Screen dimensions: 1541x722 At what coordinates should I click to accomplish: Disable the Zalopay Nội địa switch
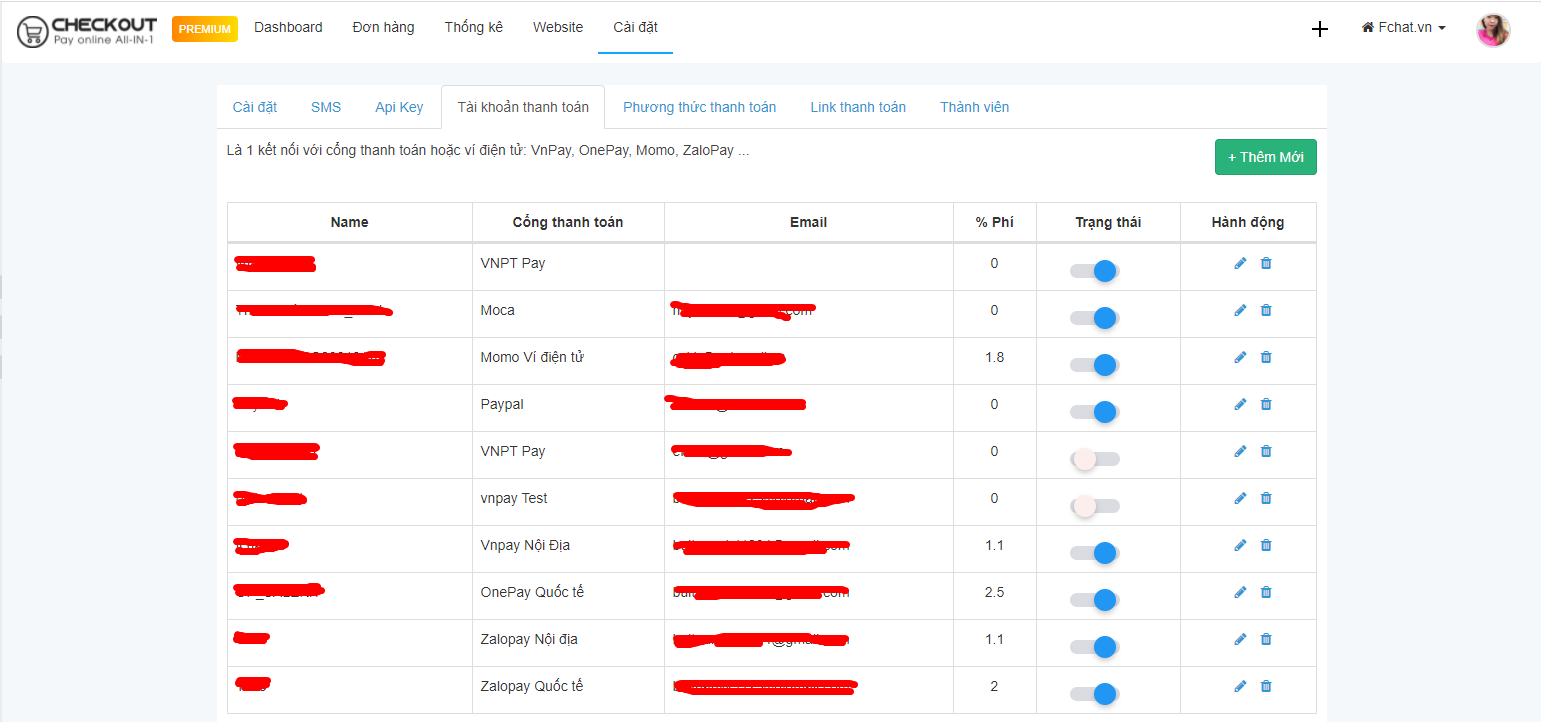(x=1095, y=647)
